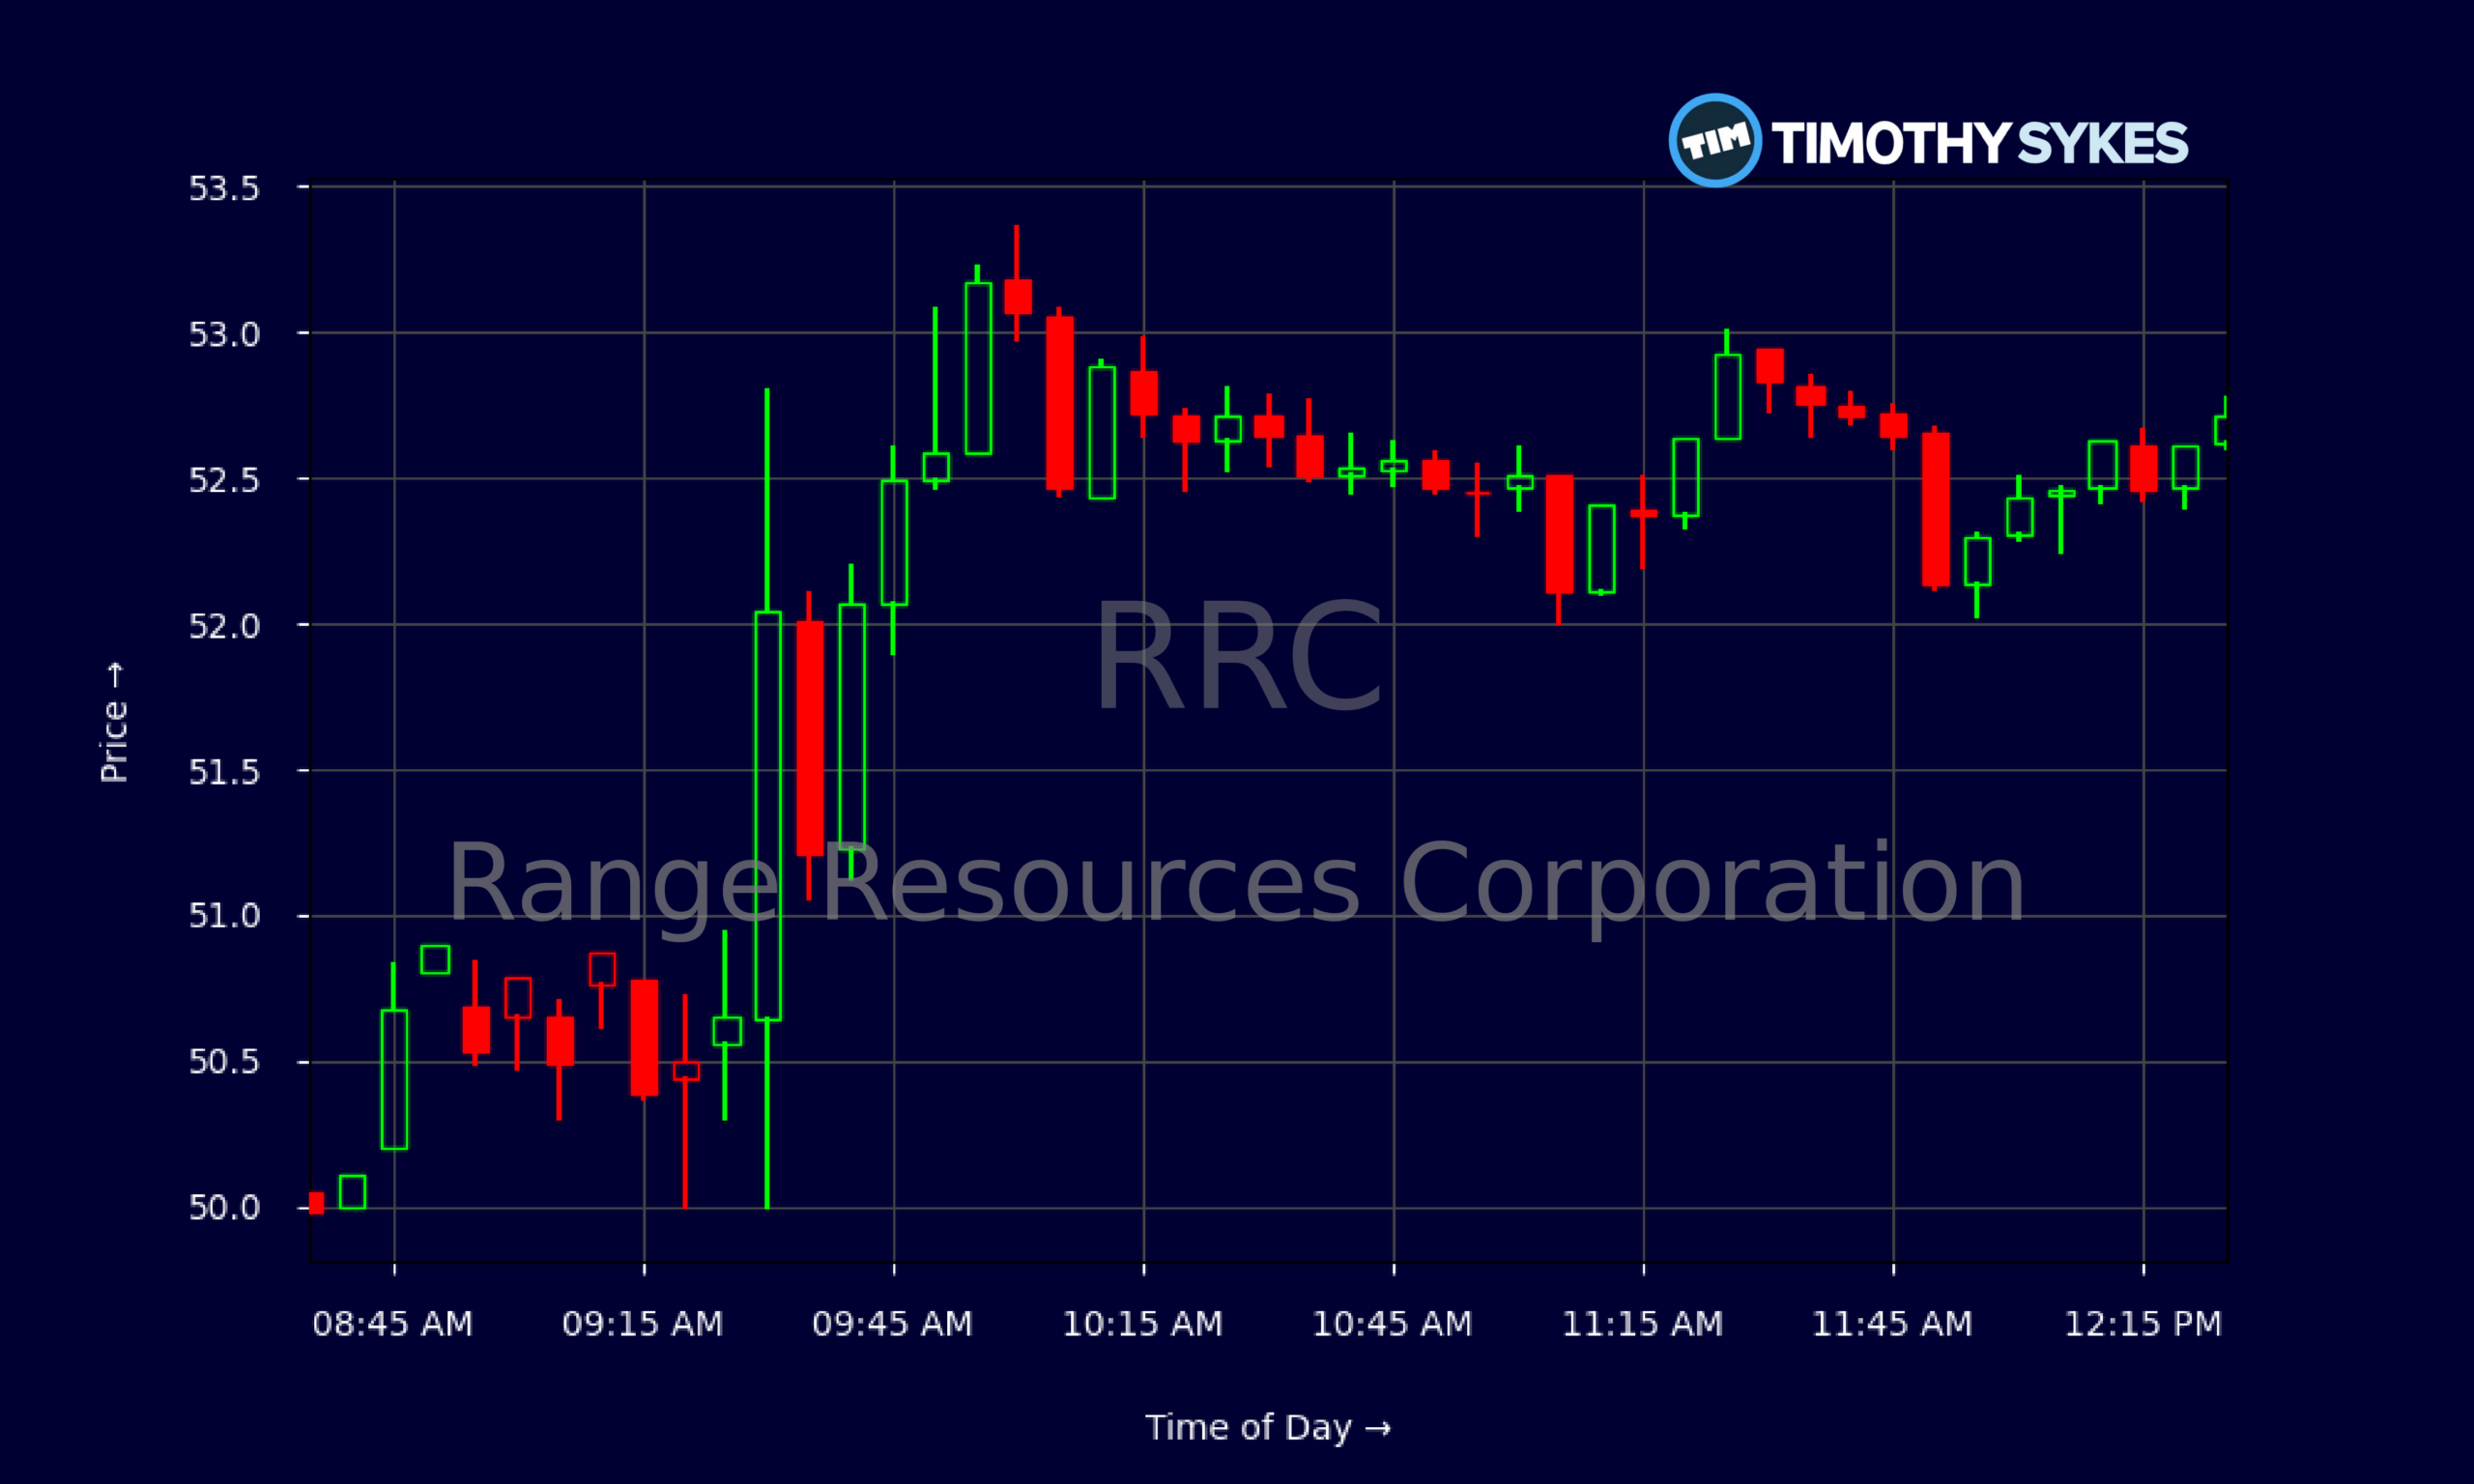Click the large red candle just before 11:45 AM gridline
Image resolution: width=2474 pixels, height=1484 pixels.
(x=1936, y=509)
